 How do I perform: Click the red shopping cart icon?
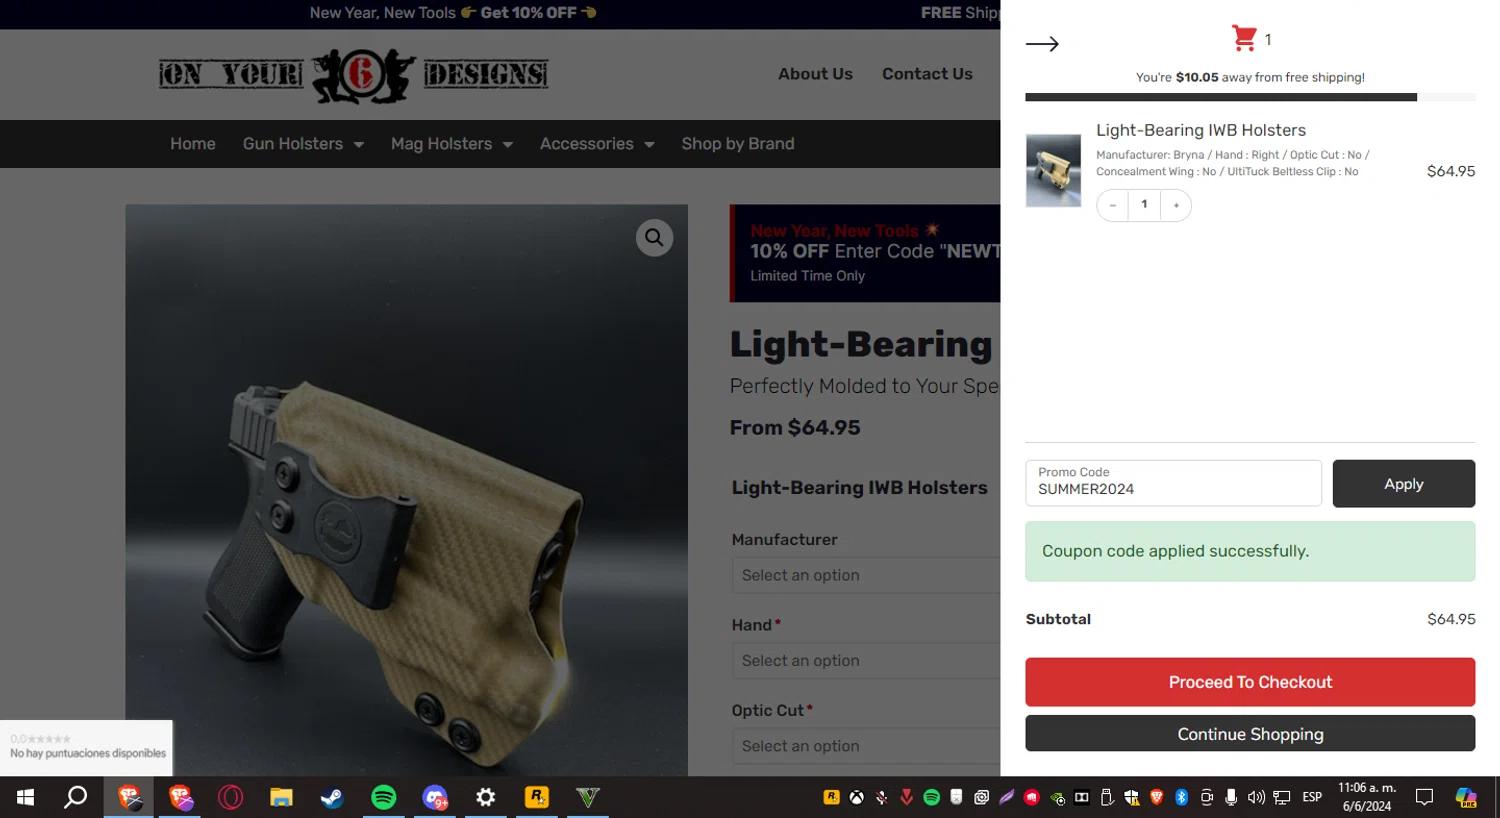(1244, 39)
